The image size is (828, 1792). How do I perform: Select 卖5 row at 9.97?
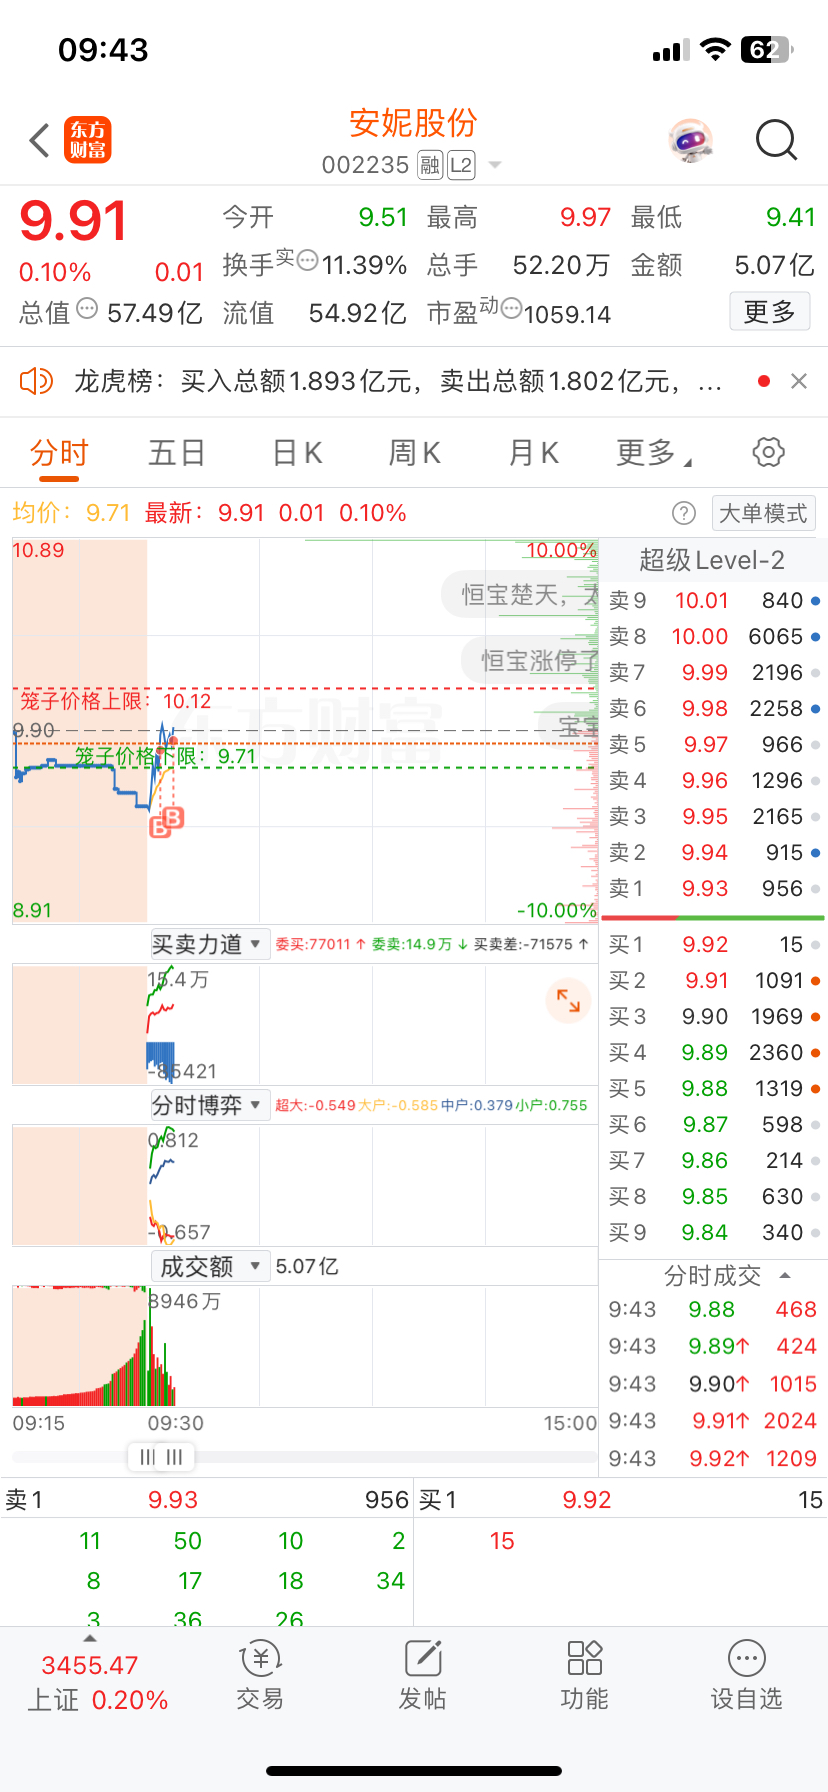[x=714, y=744]
